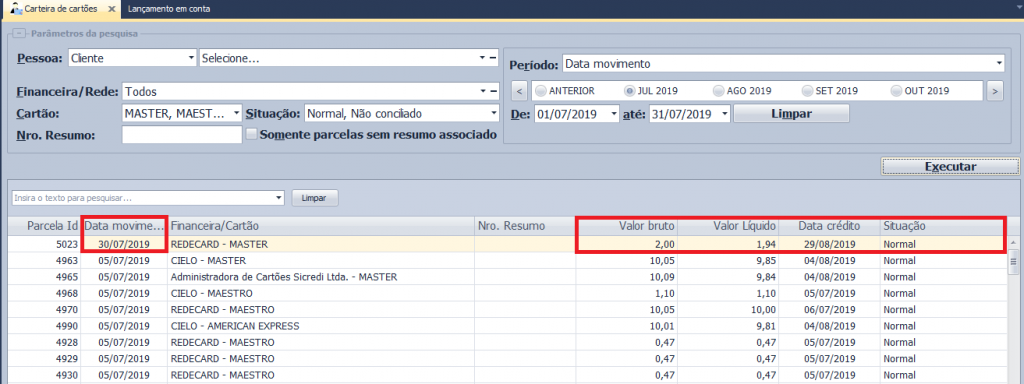Select the SET 2019 radio button
The height and width of the screenshot is (384, 1024).
tap(807, 91)
